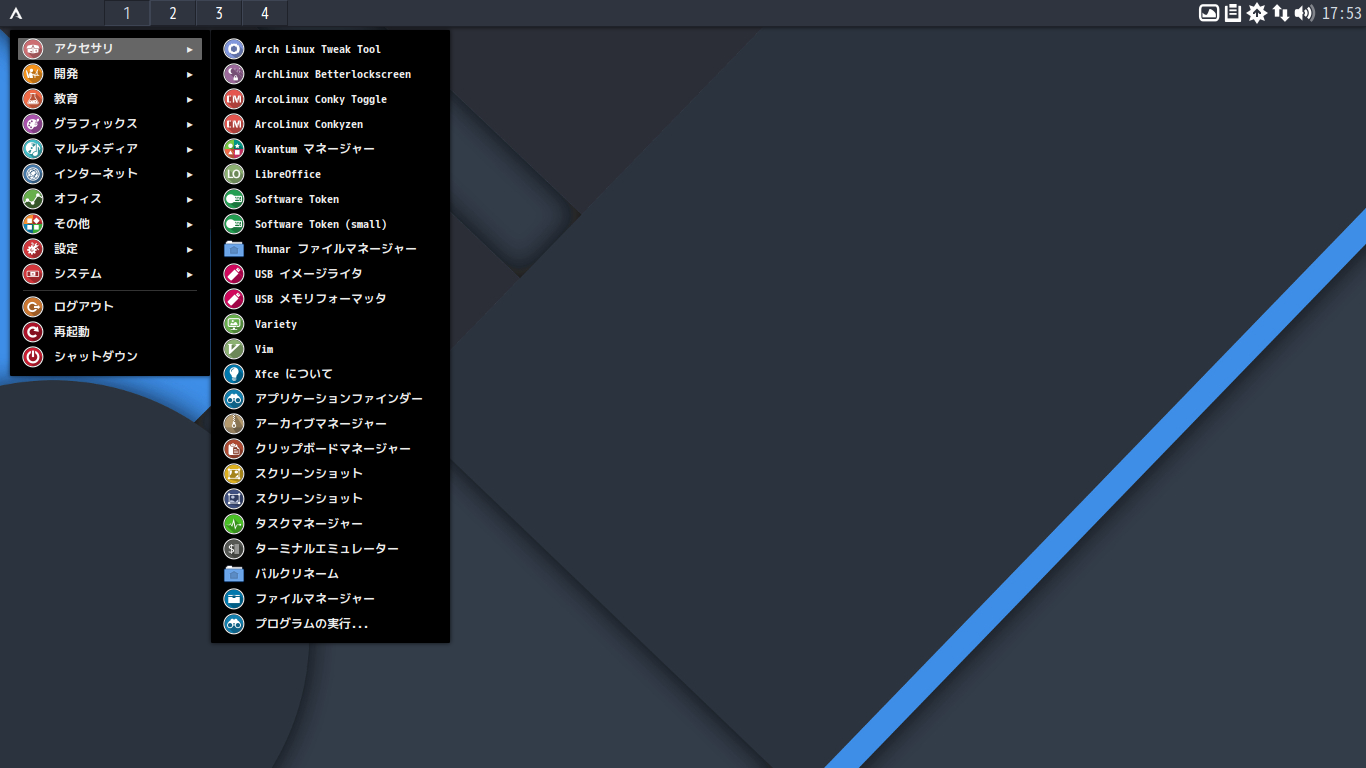Click USB メモリフォーマッタ icon

pyautogui.click(x=233, y=299)
